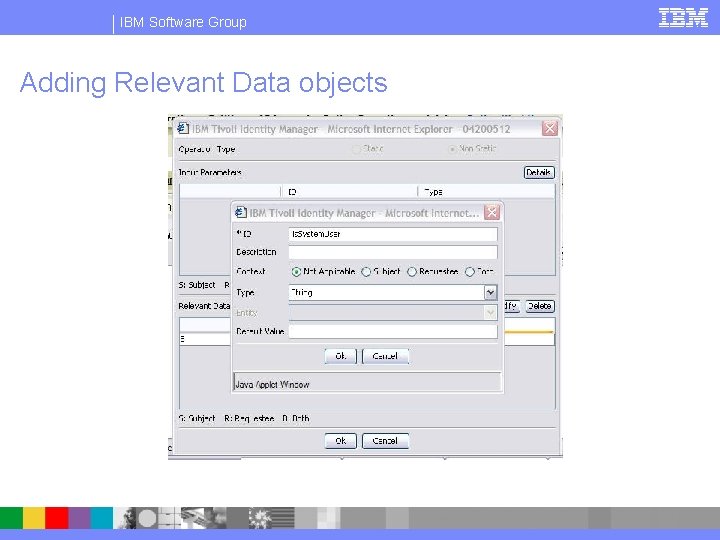This screenshot has height=540, width=720.
Task: Open the disabled Entity dropdown arrow
Action: click(490, 313)
